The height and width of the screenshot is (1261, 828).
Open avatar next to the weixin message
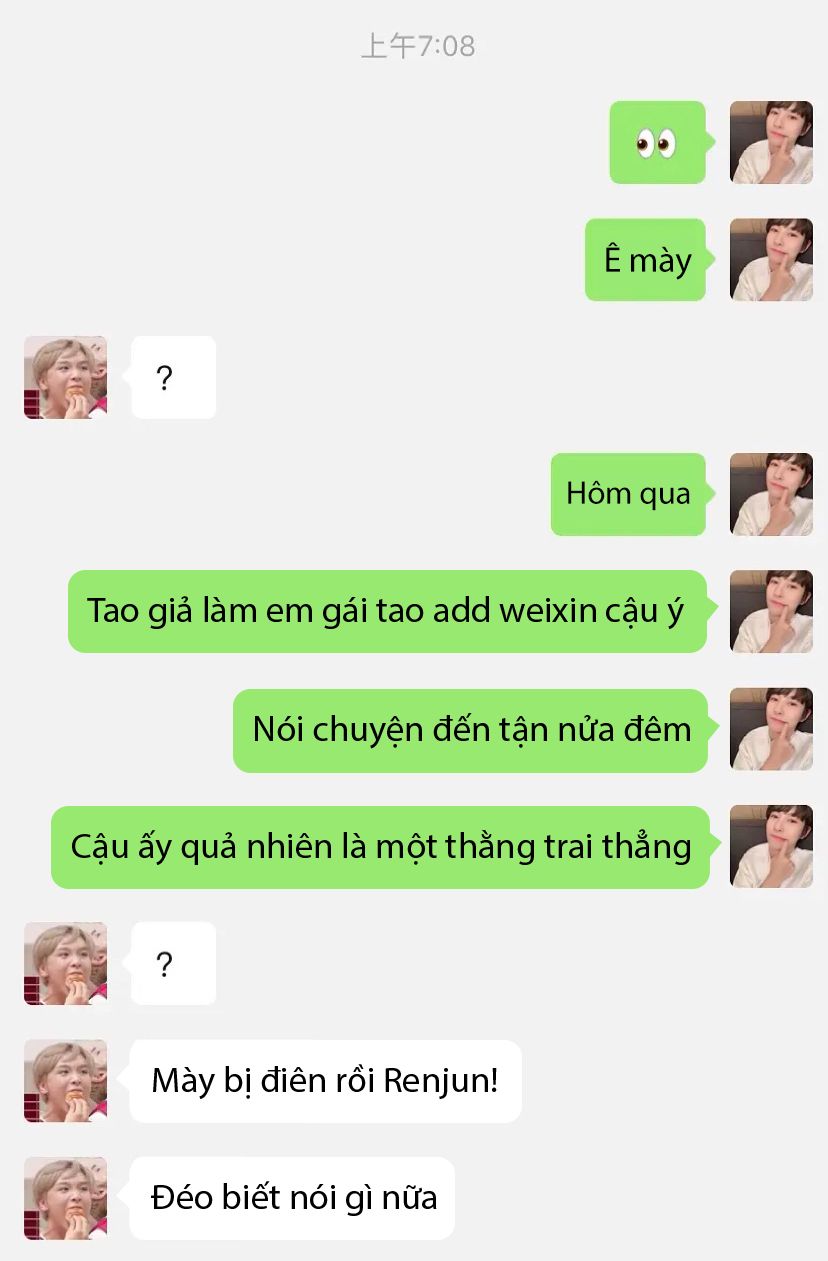[771, 611]
